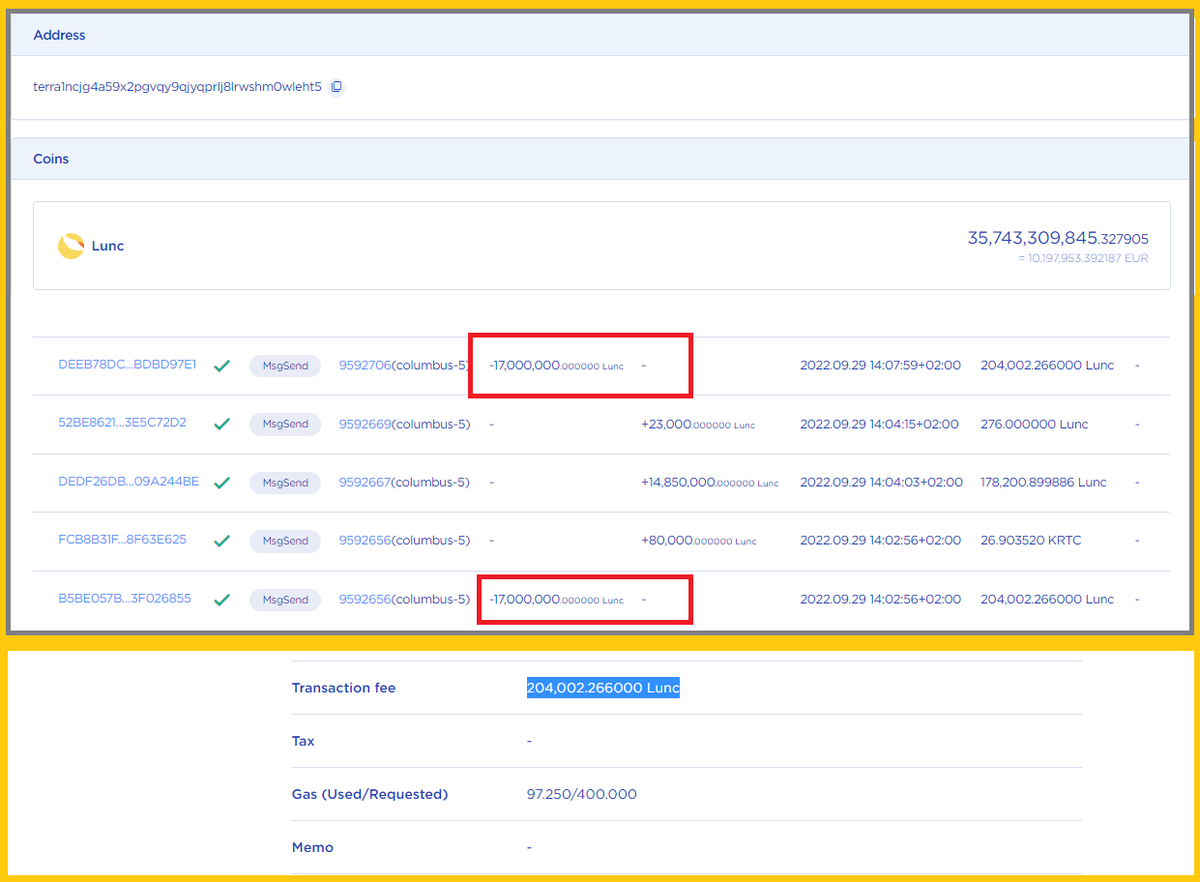1200x882 pixels.
Task: Copy the terra1ncjg address with copy icon
Action: (337, 87)
